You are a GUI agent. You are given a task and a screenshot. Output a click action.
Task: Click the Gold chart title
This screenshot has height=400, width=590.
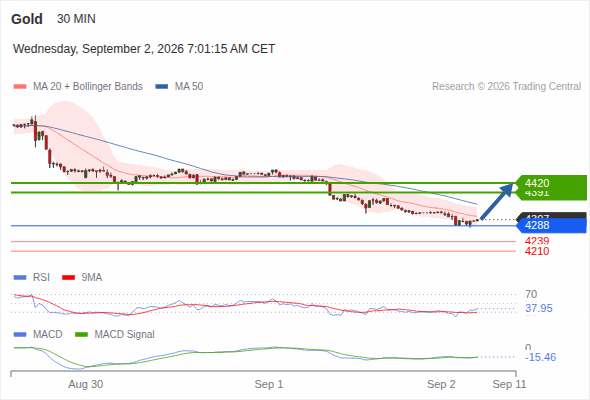click(x=27, y=19)
